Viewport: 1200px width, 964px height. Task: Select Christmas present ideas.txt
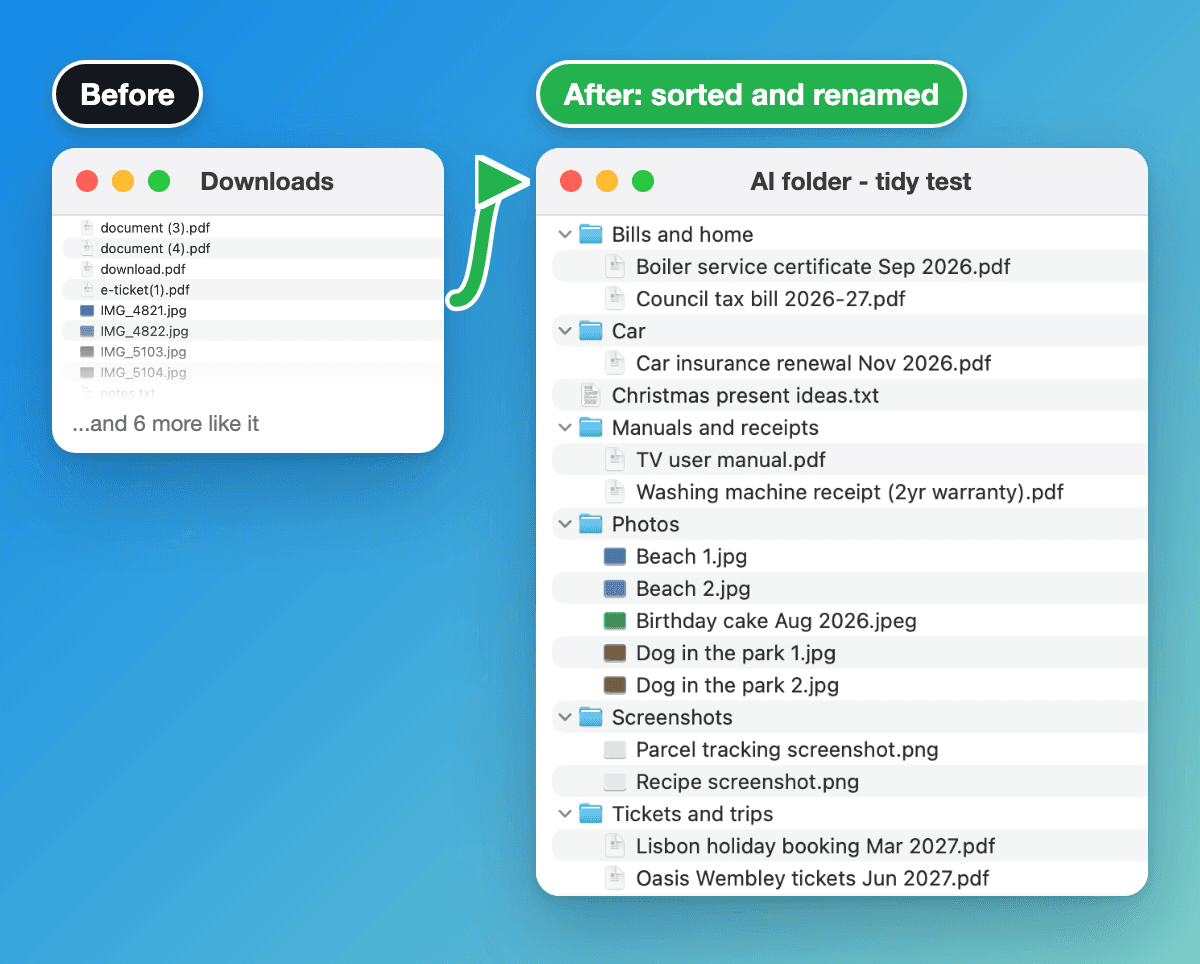click(746, 396)
